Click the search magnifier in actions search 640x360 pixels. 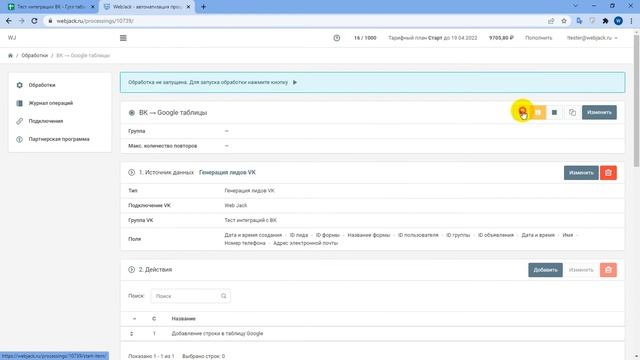224,296
